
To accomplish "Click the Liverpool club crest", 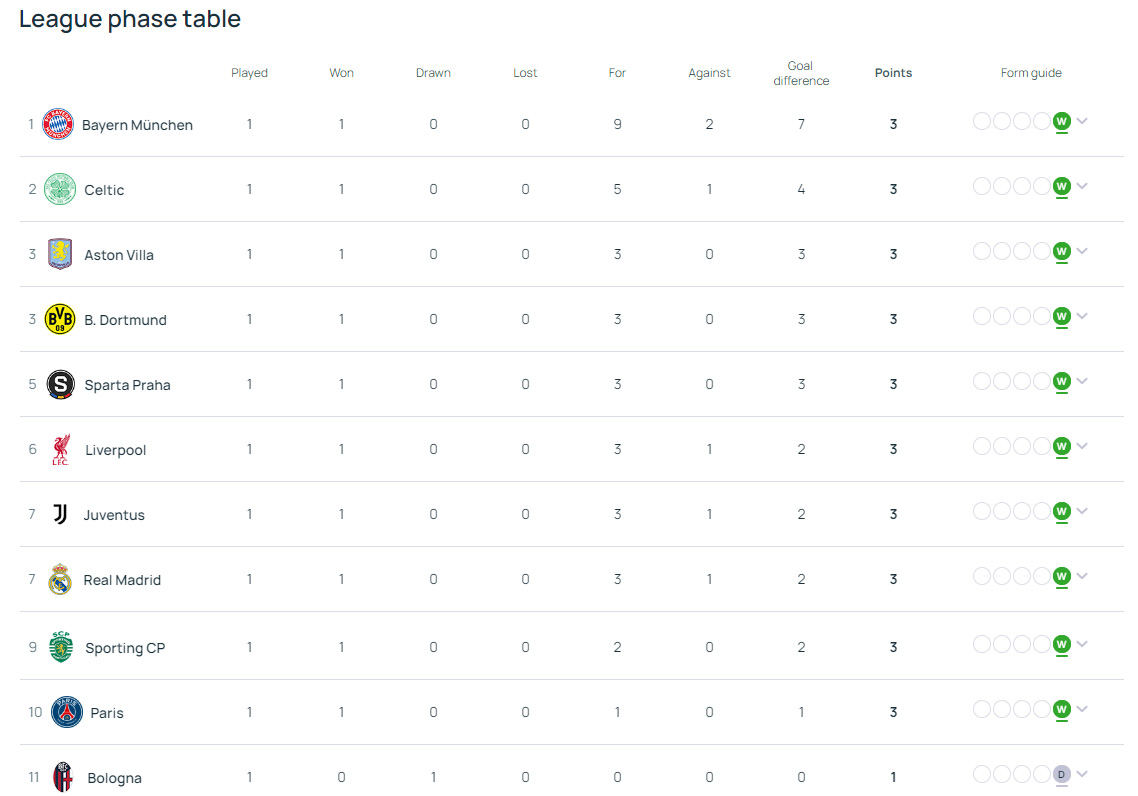I will click(60, 449).
